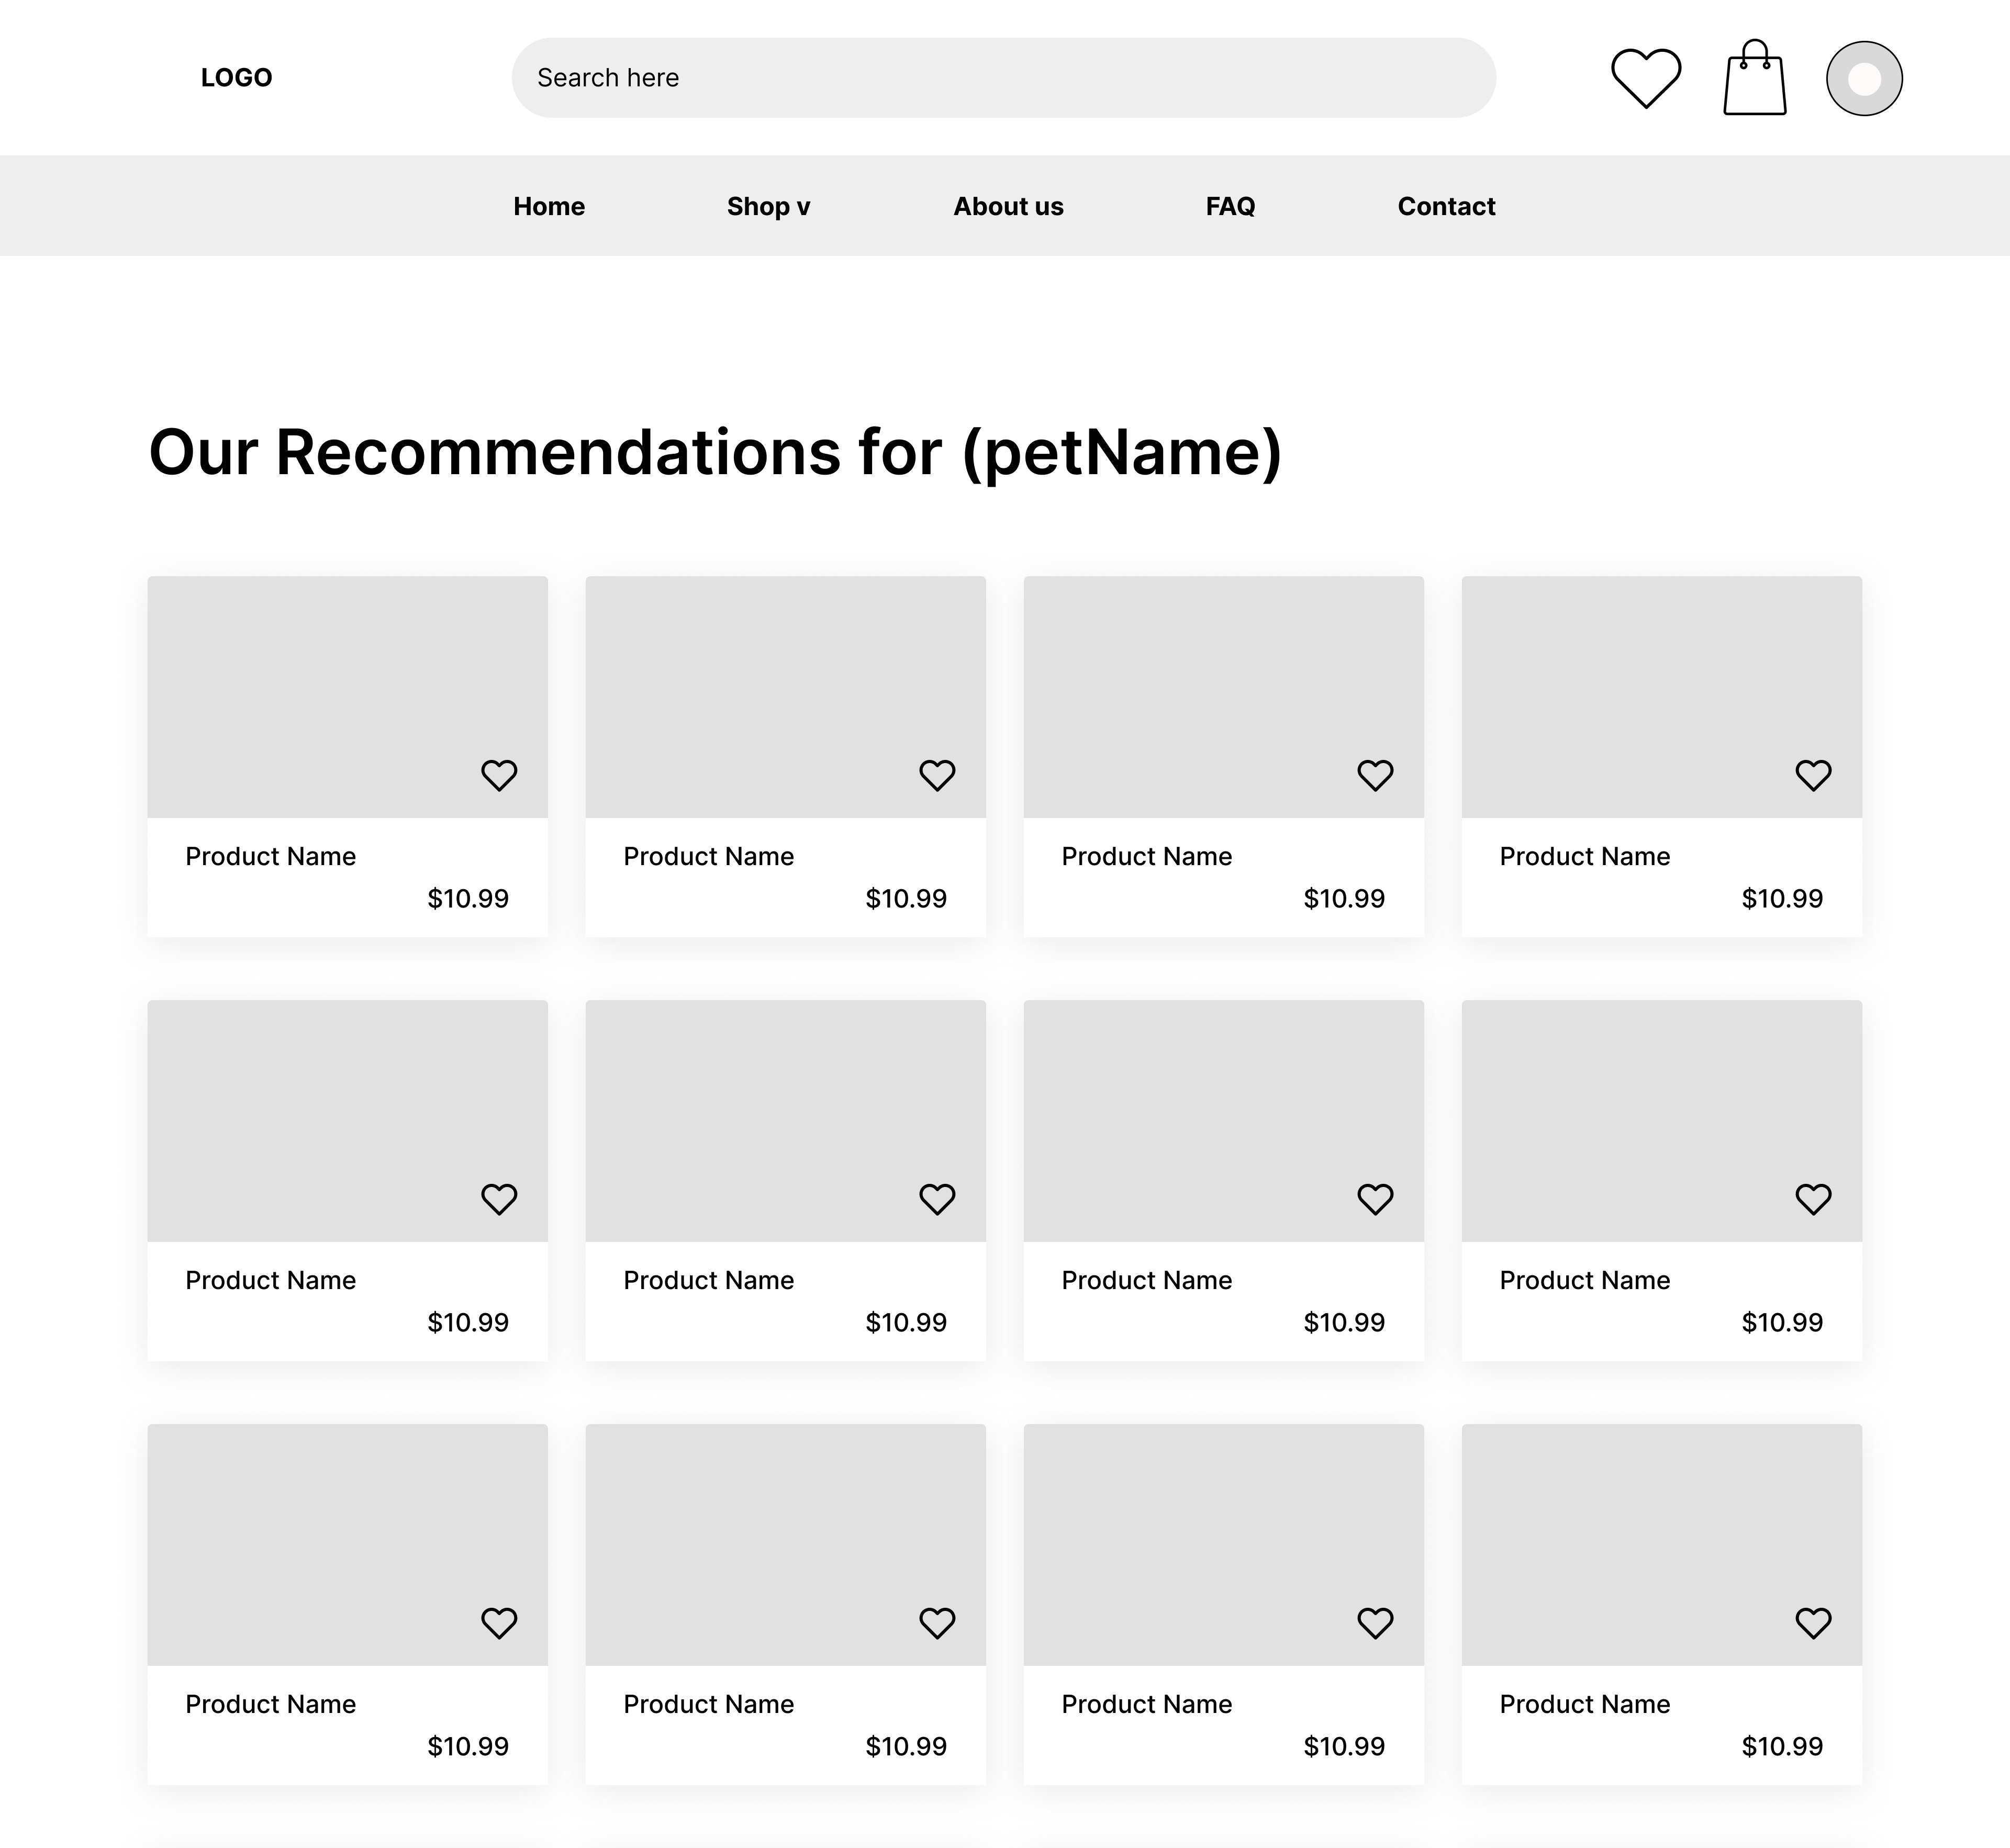Click $10.99 price on first top-row card
Viewport: 2010px width, 1848px height.
[x=468, y=898]
